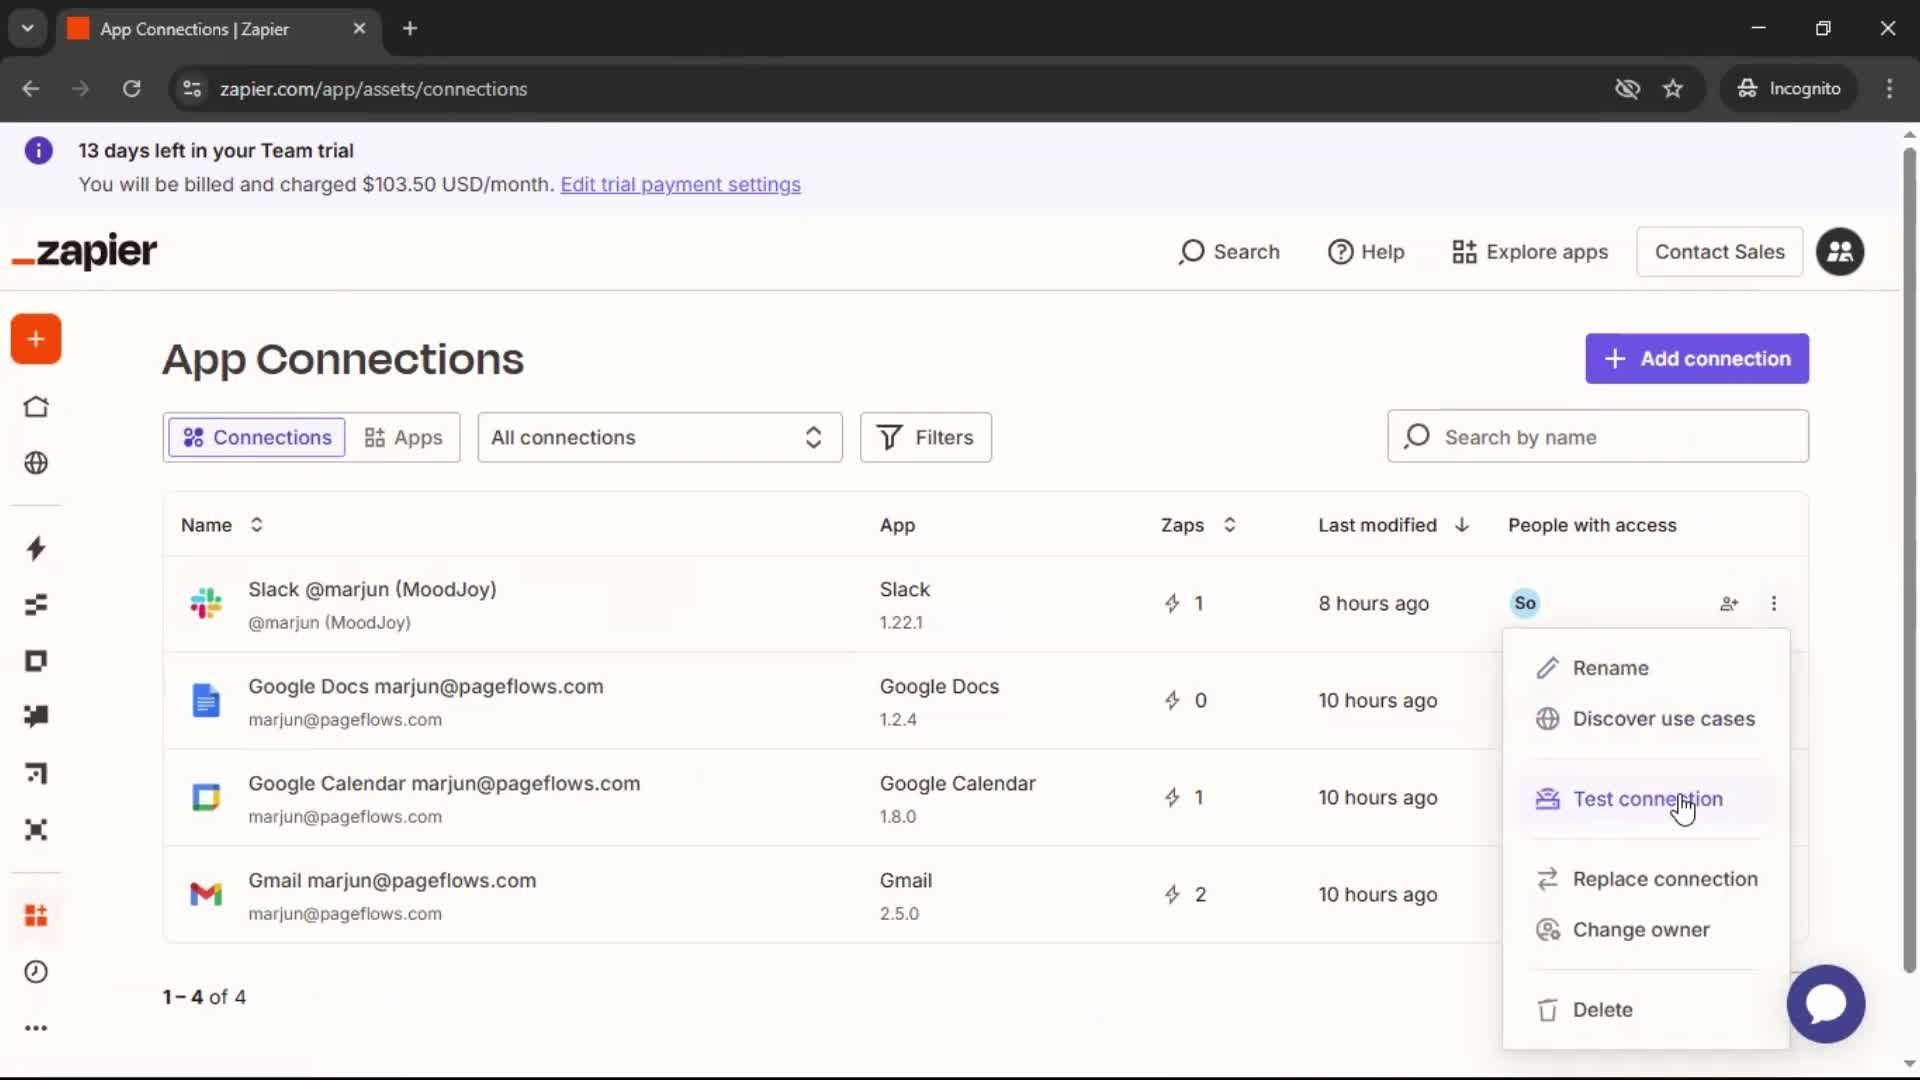This screenshot has width=1920, height=1080.
Task: Click the Google Docs app icon
Action: pos(206,700)
